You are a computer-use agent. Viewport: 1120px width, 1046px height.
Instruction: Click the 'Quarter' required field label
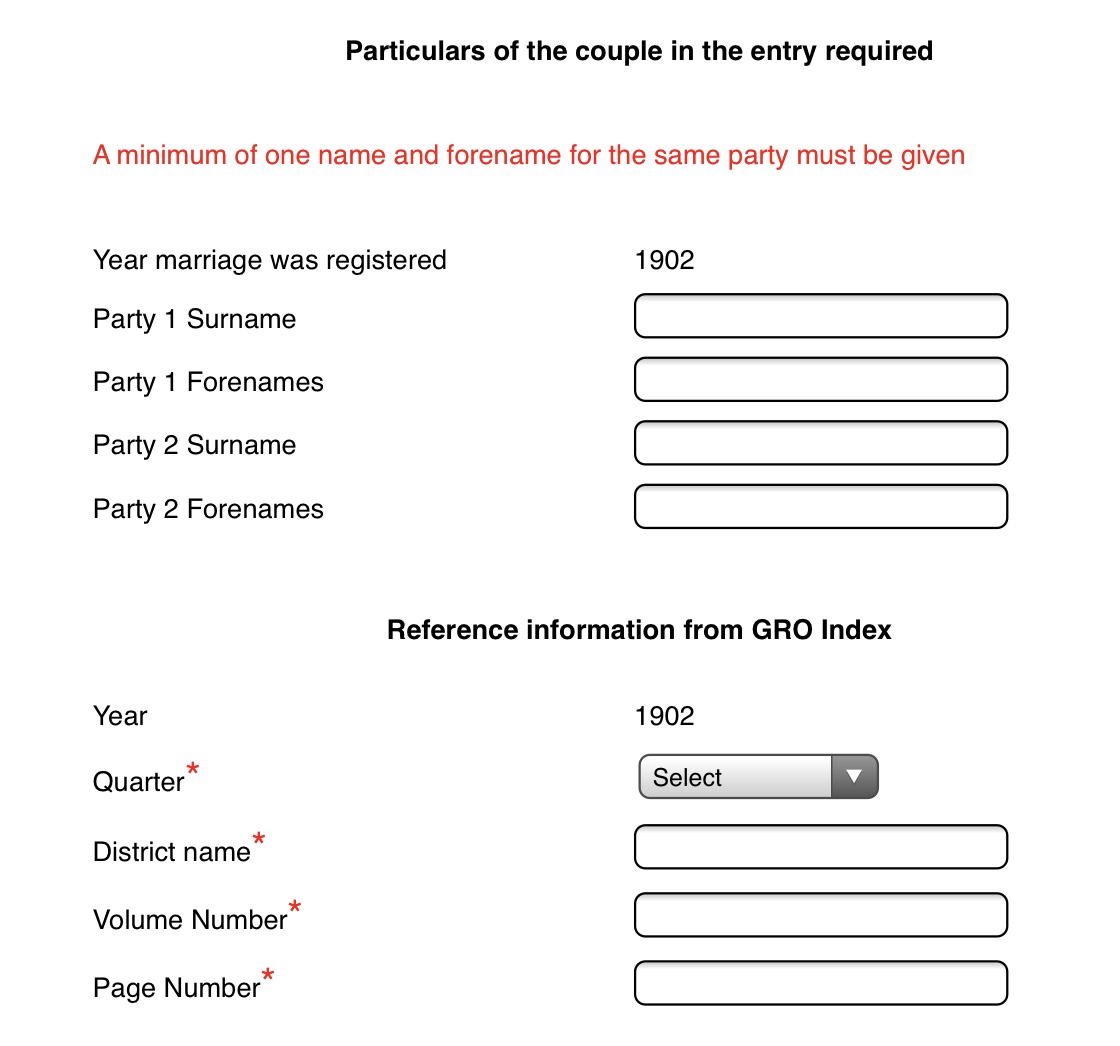(x=138, y=782)
